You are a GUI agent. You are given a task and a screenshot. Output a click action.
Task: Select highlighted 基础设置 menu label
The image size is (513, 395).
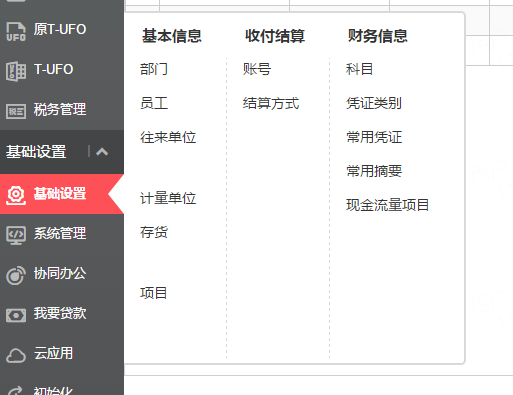(x=60, y=194)
